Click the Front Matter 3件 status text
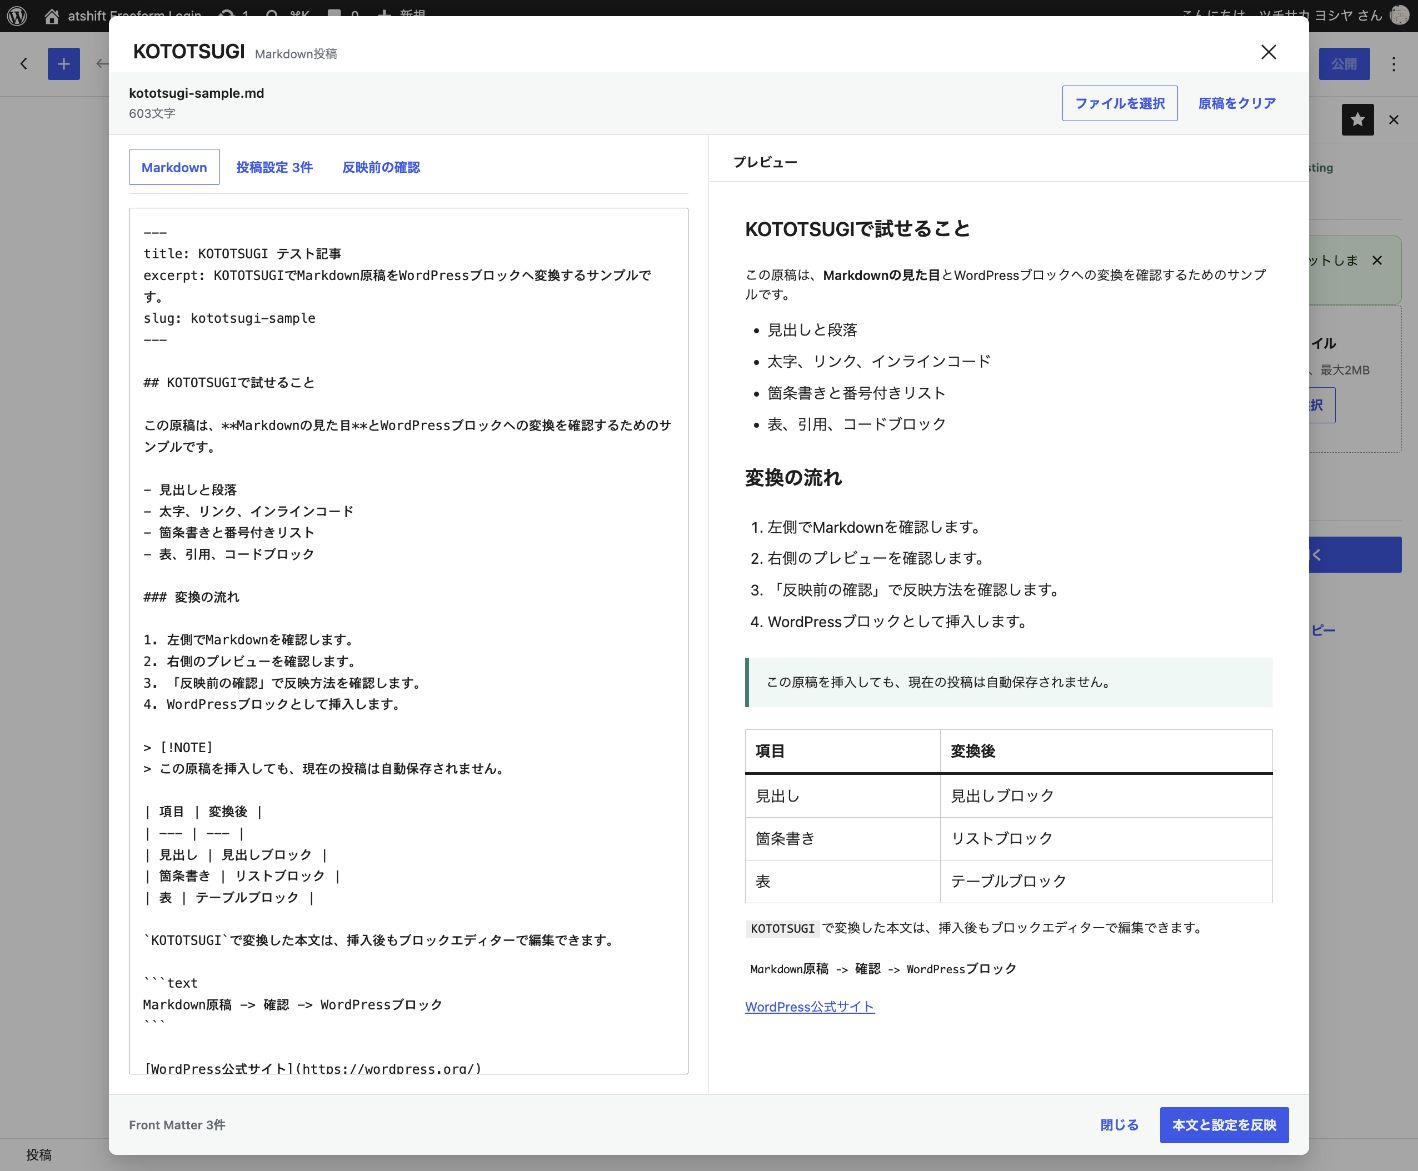The image size is (1418, 1171). pos(177,1125)
